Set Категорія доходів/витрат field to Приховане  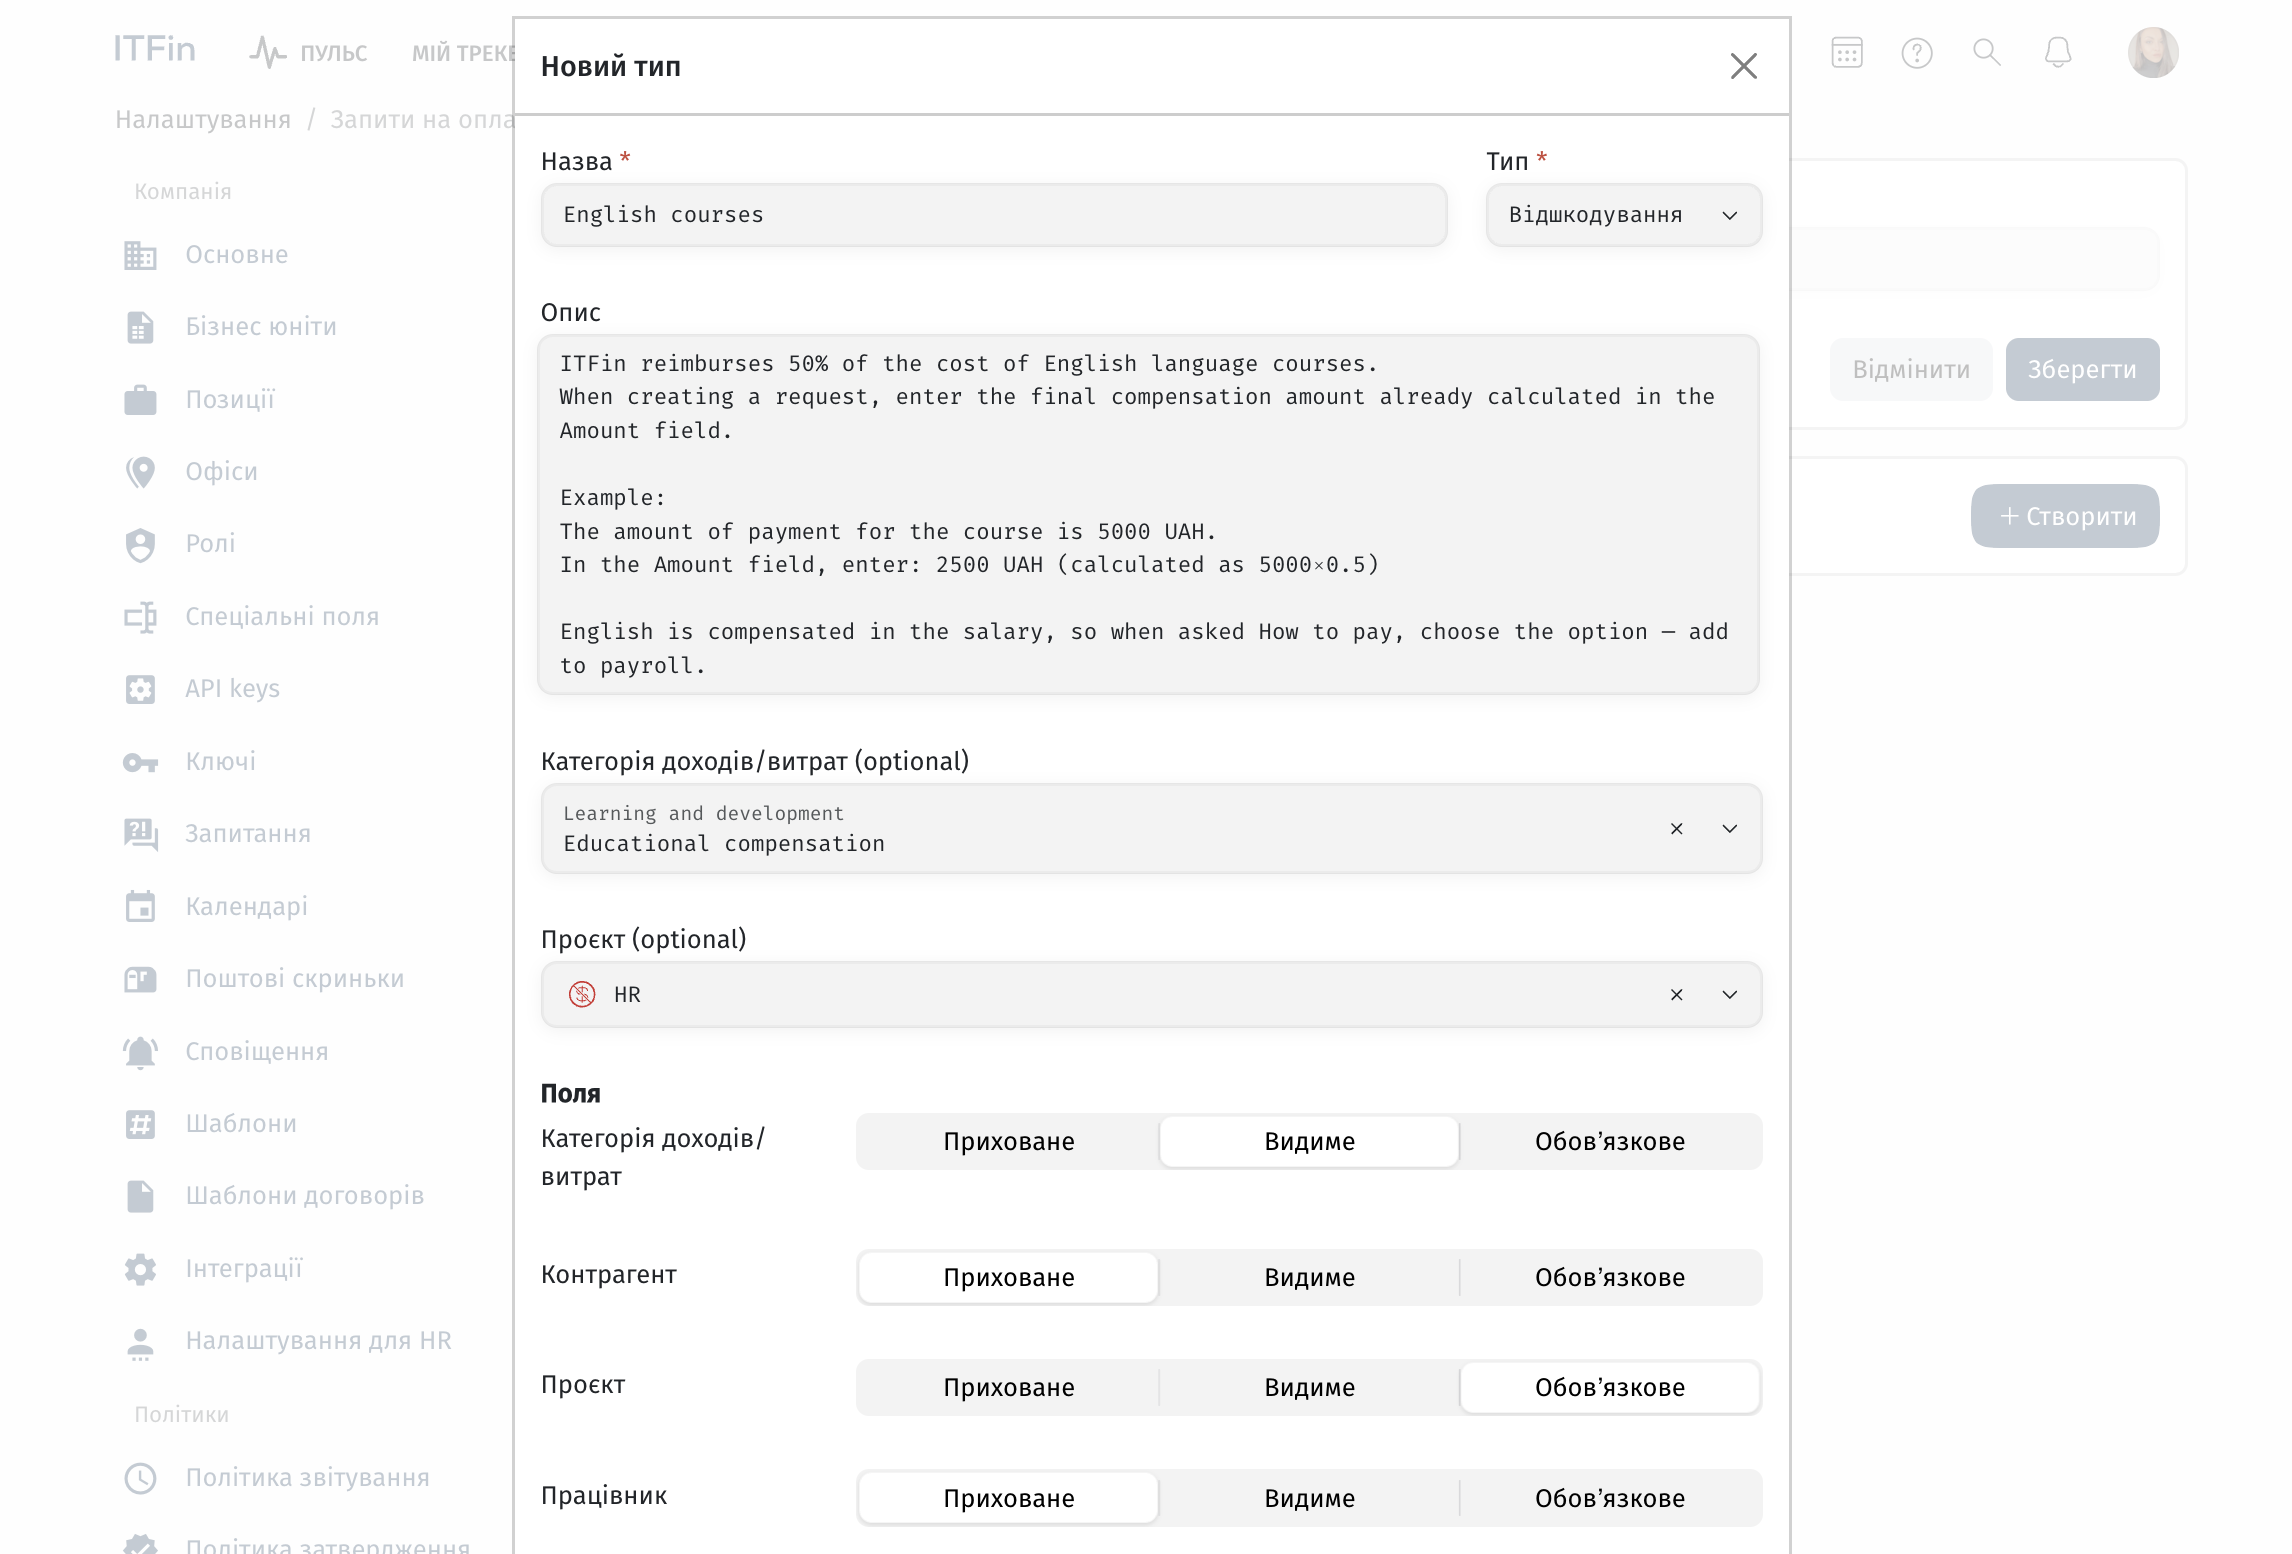pyautogui.click(x=1008, y=1142)
